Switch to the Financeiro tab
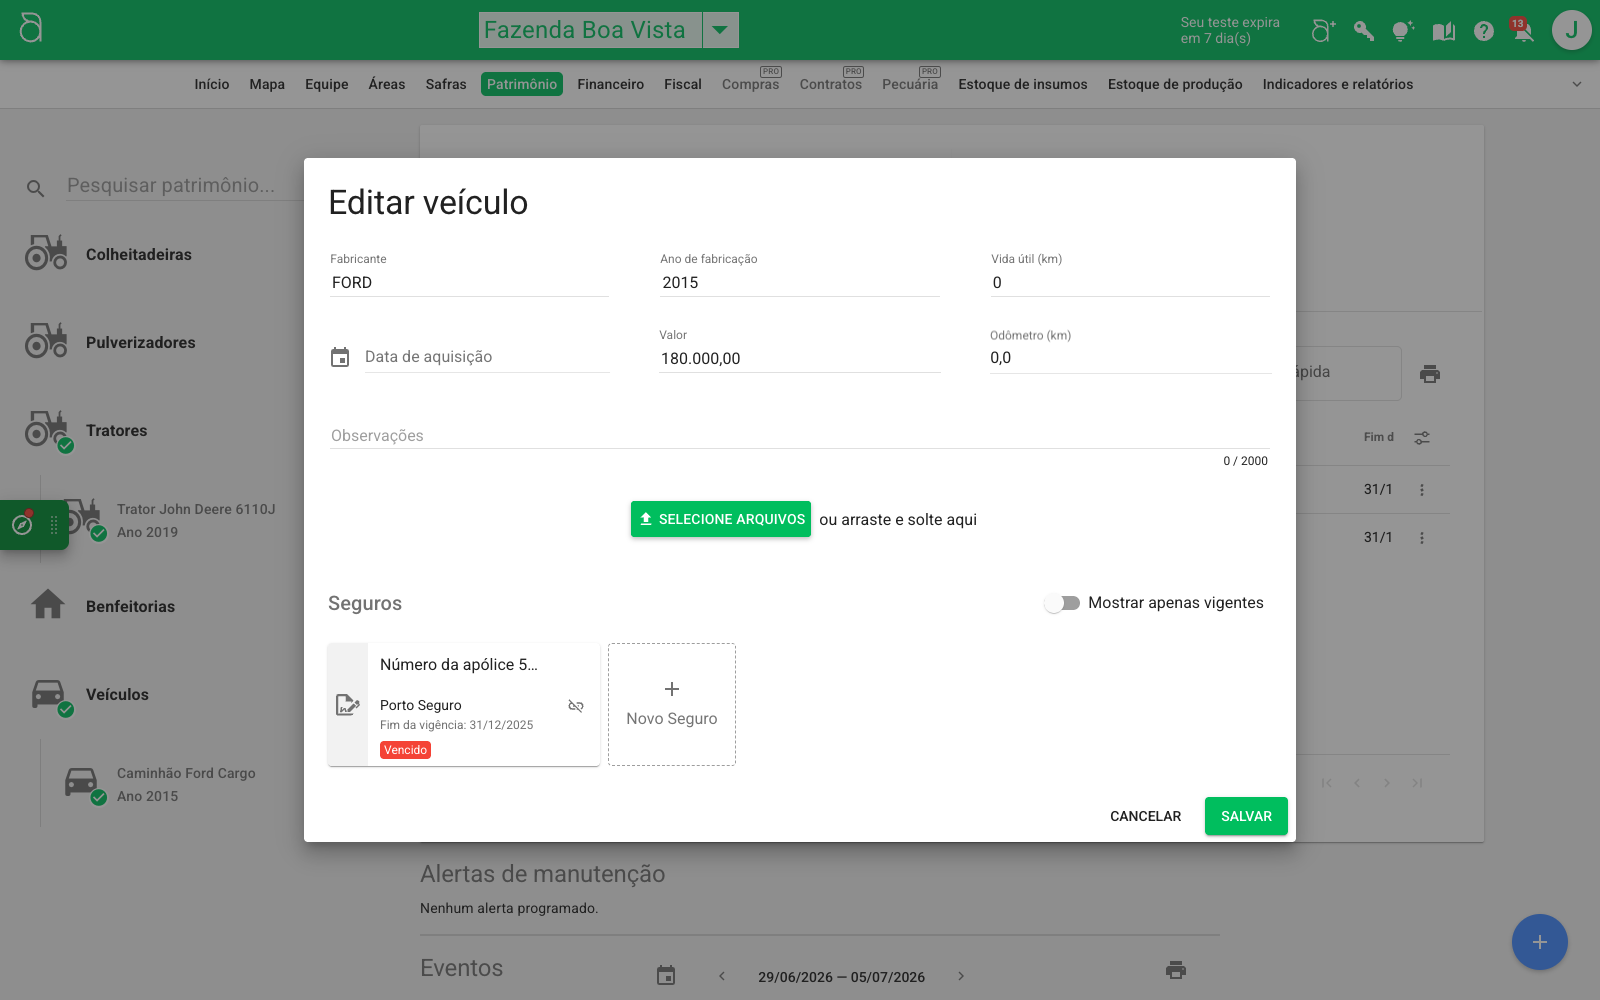The image size is (1600, 1000). (610, 84)
